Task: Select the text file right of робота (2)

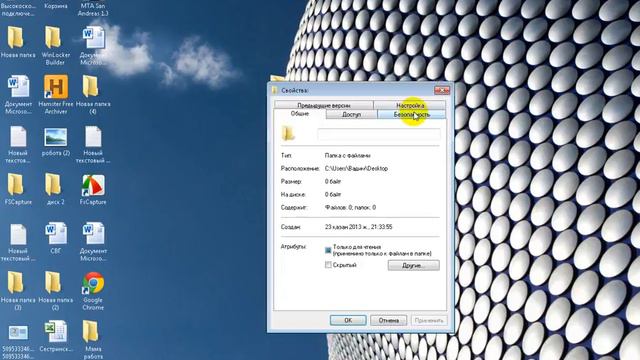Action: click(93, 137)
